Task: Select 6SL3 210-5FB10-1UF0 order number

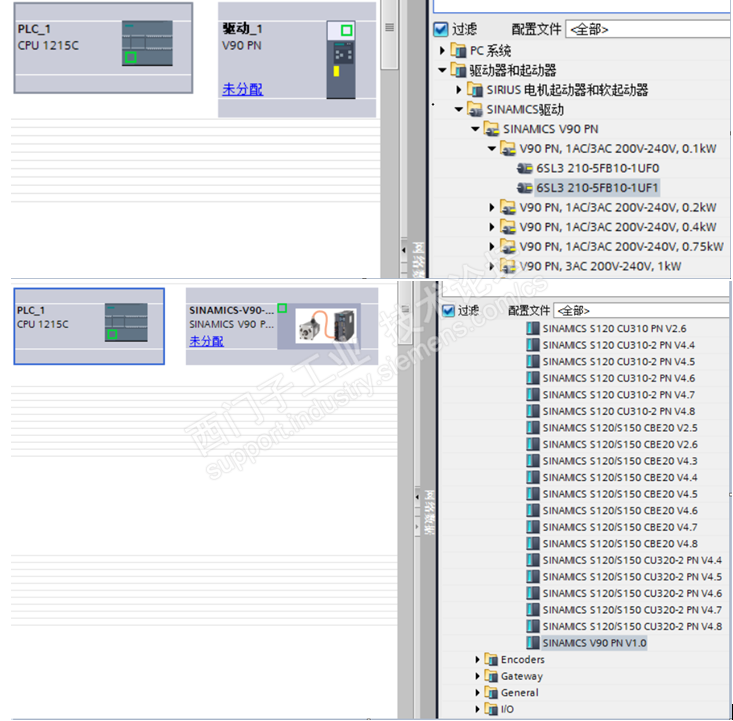Action: [597, 168]
